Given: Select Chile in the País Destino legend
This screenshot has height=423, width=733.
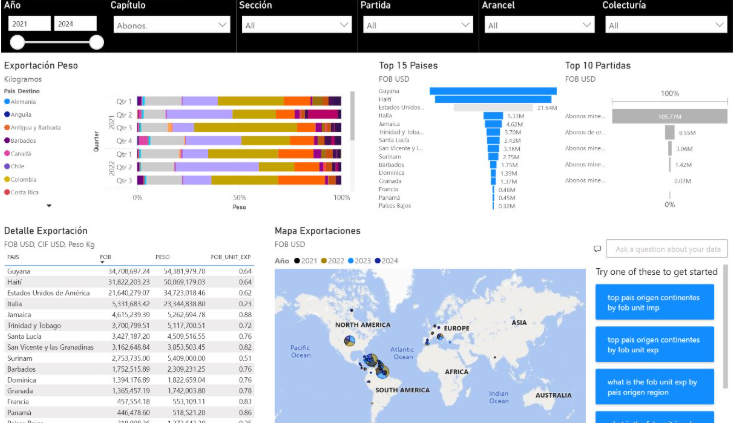Looking at the screenshot, I should [x=14, y=166].
